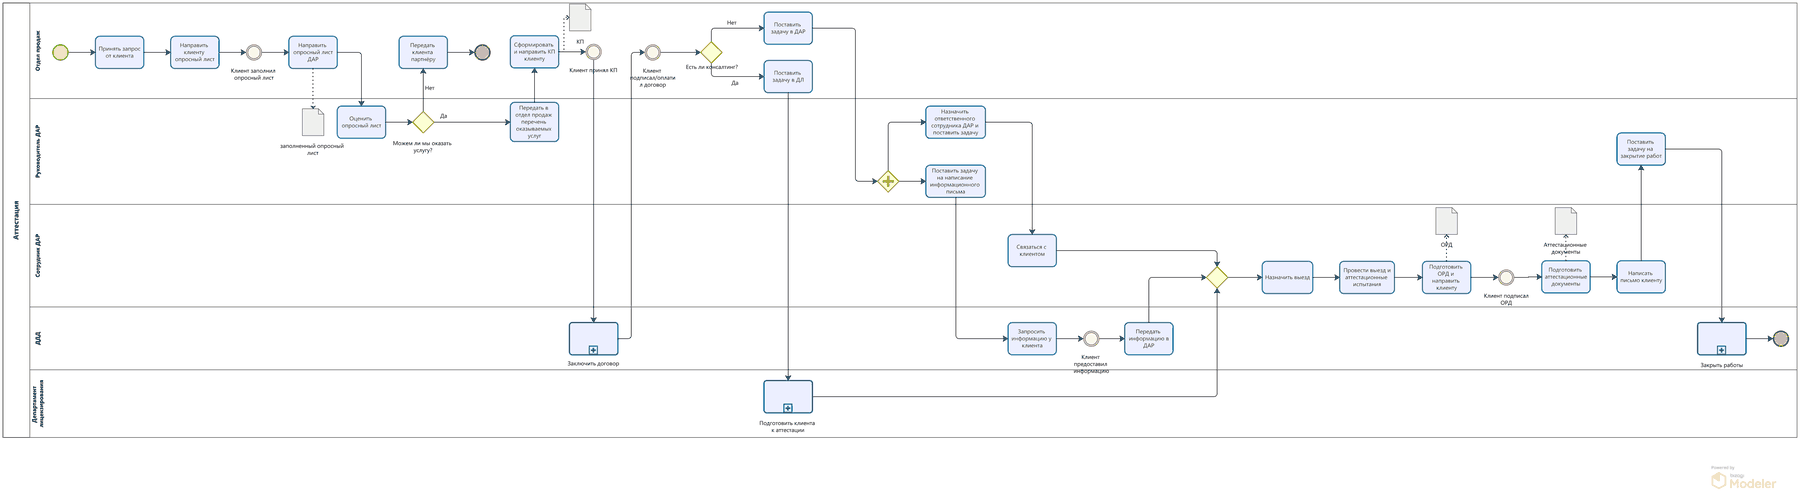This screenshot has width=1800, height=492.
Task: Click the 'Аттестация' pool header
Action: coord(16,219)
